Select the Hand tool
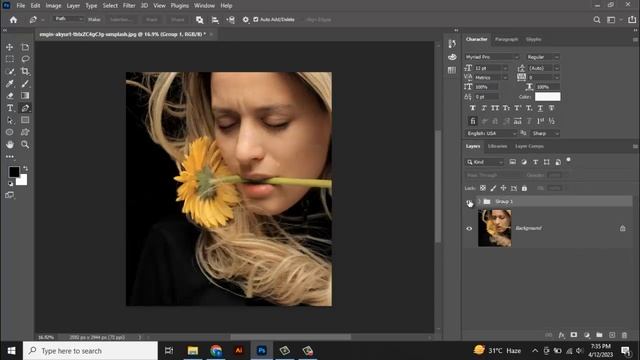640x360 pixels. click(9, 144)
